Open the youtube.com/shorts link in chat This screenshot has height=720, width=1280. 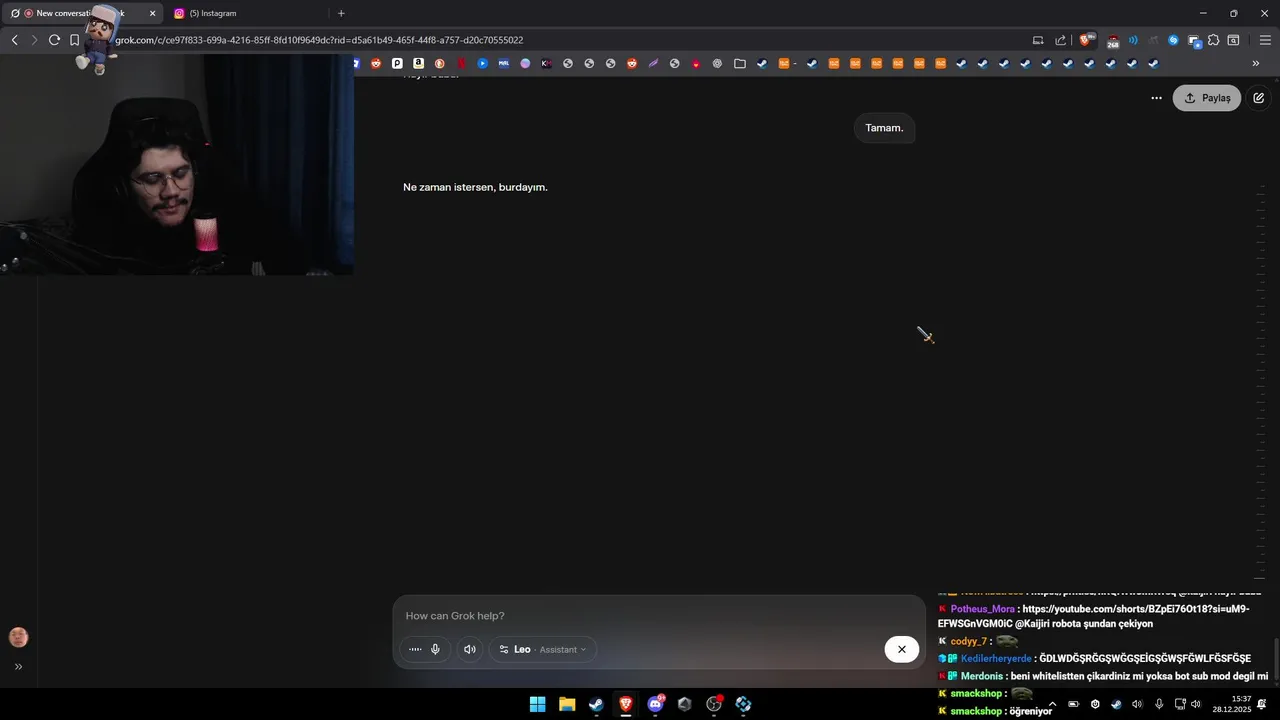[1093, 616]
